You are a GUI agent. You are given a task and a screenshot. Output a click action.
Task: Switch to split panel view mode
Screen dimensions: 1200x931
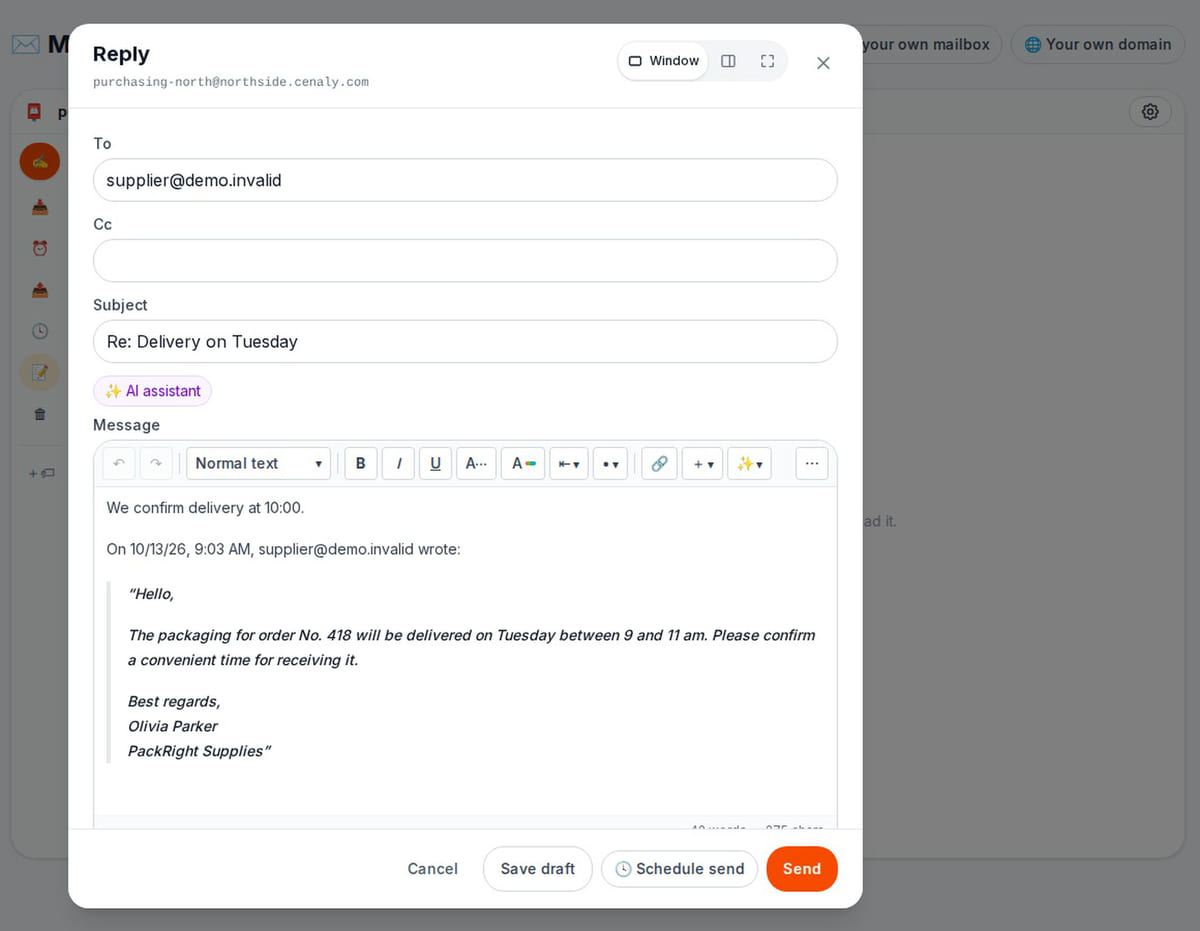(728, 61)
